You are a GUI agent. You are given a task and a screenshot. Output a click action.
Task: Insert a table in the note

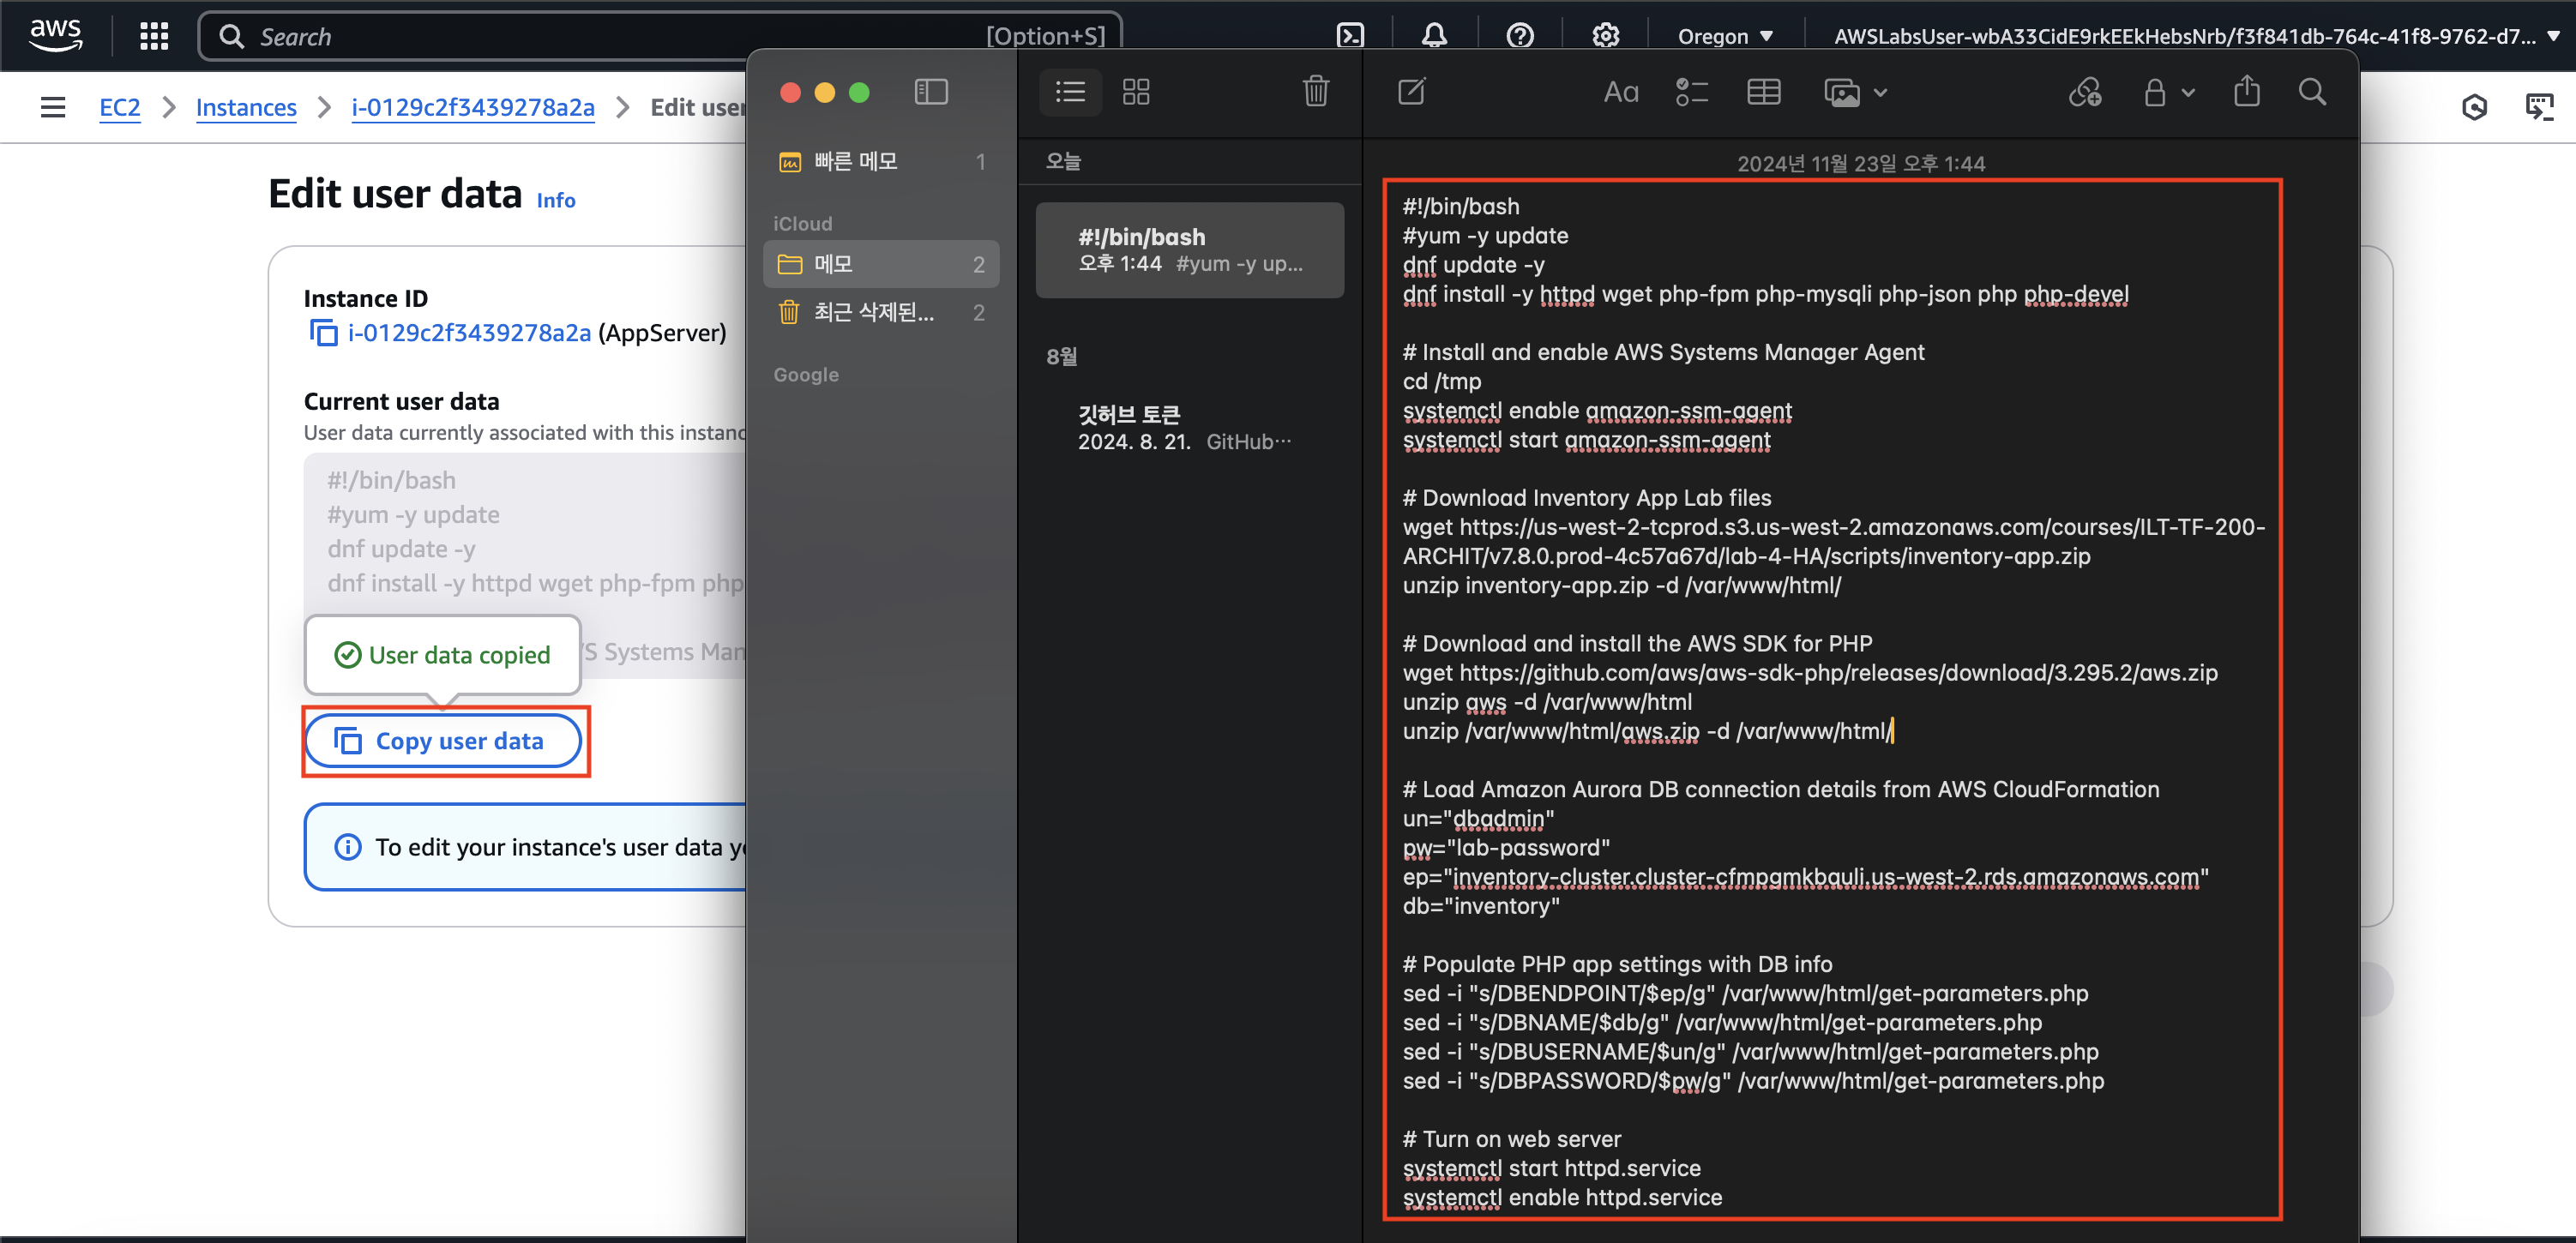tap(1763, 92)
